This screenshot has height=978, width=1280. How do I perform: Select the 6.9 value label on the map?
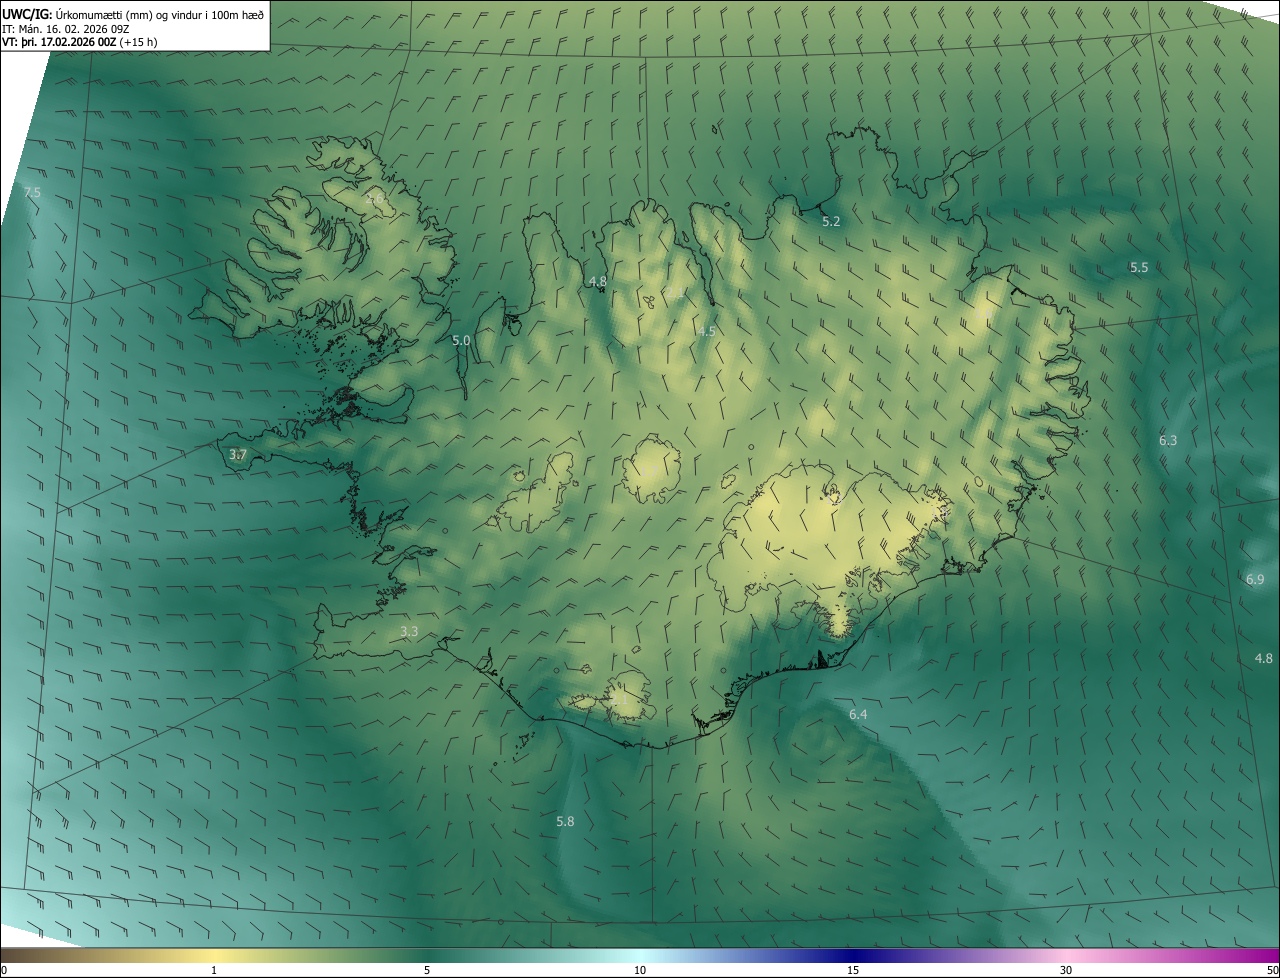(1255, 579)
